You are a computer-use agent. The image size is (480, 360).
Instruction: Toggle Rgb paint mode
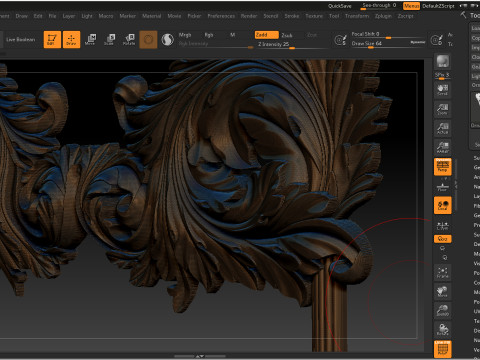coord(209,35)
